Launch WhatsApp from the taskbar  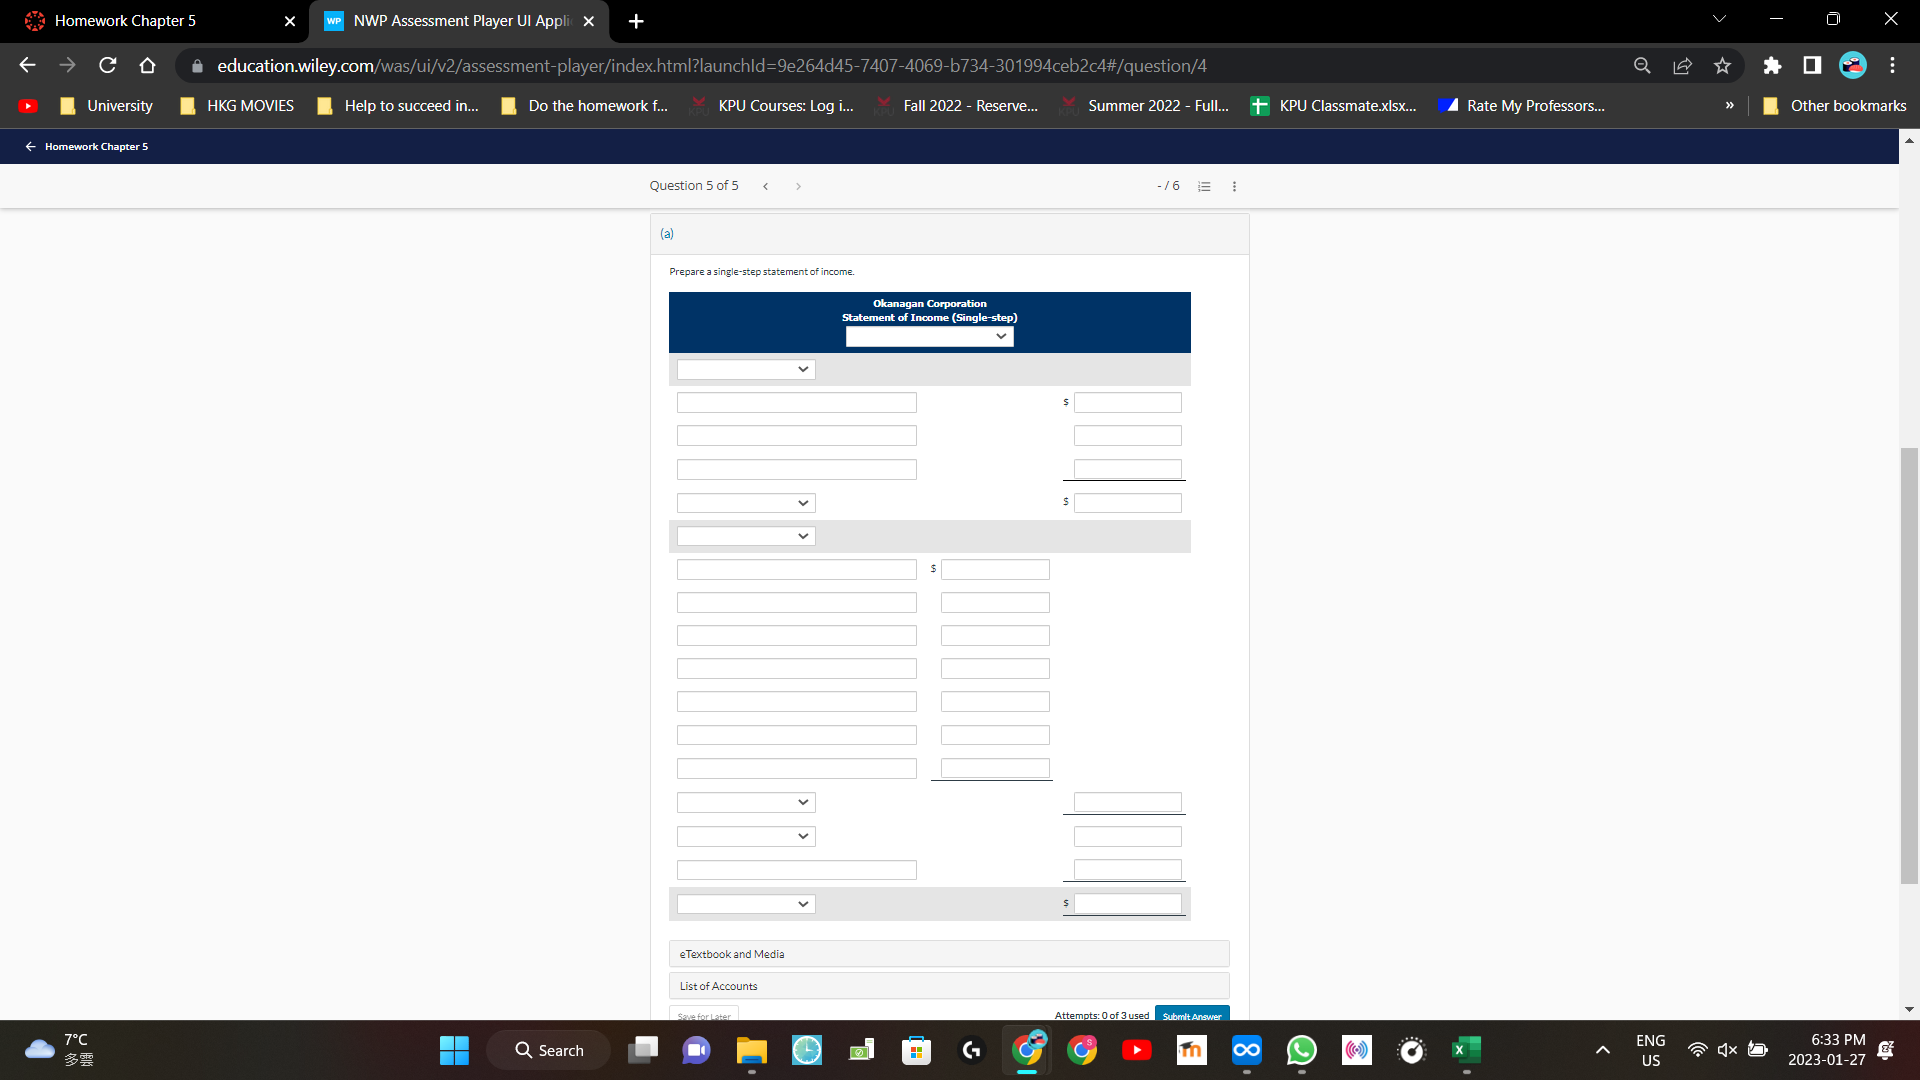pos(1301,1050)
